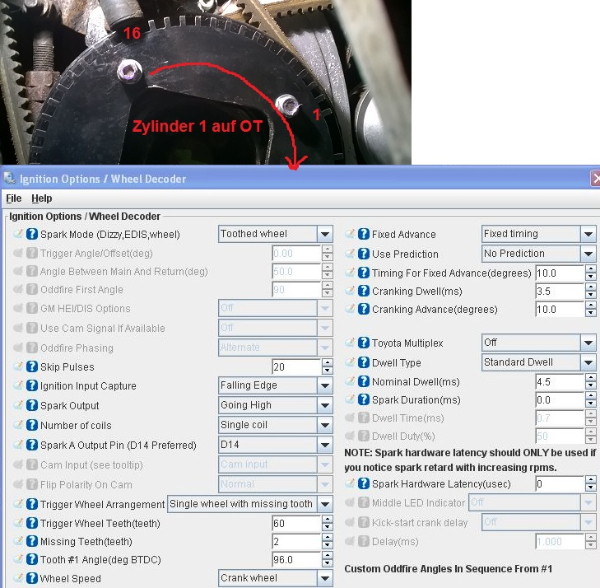The height and width of the screenshot is (588, 600).
Task: Click the help icon beside Spark Mode
Action: click(x=32, y=234)
